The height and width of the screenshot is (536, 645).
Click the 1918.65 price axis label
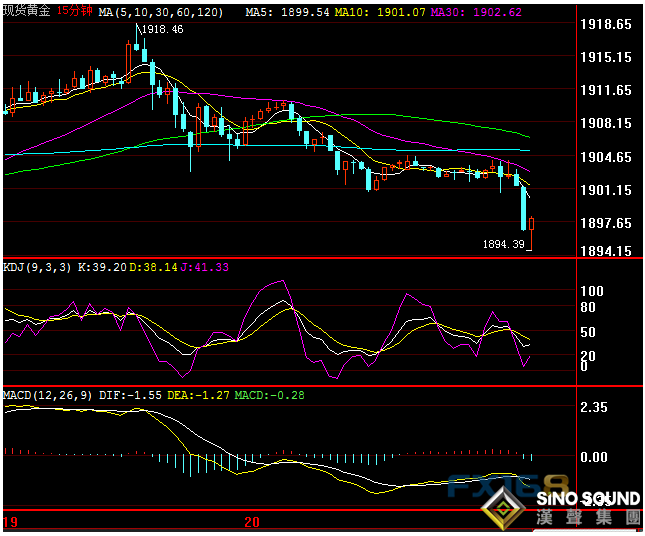[x=607, y=23]
